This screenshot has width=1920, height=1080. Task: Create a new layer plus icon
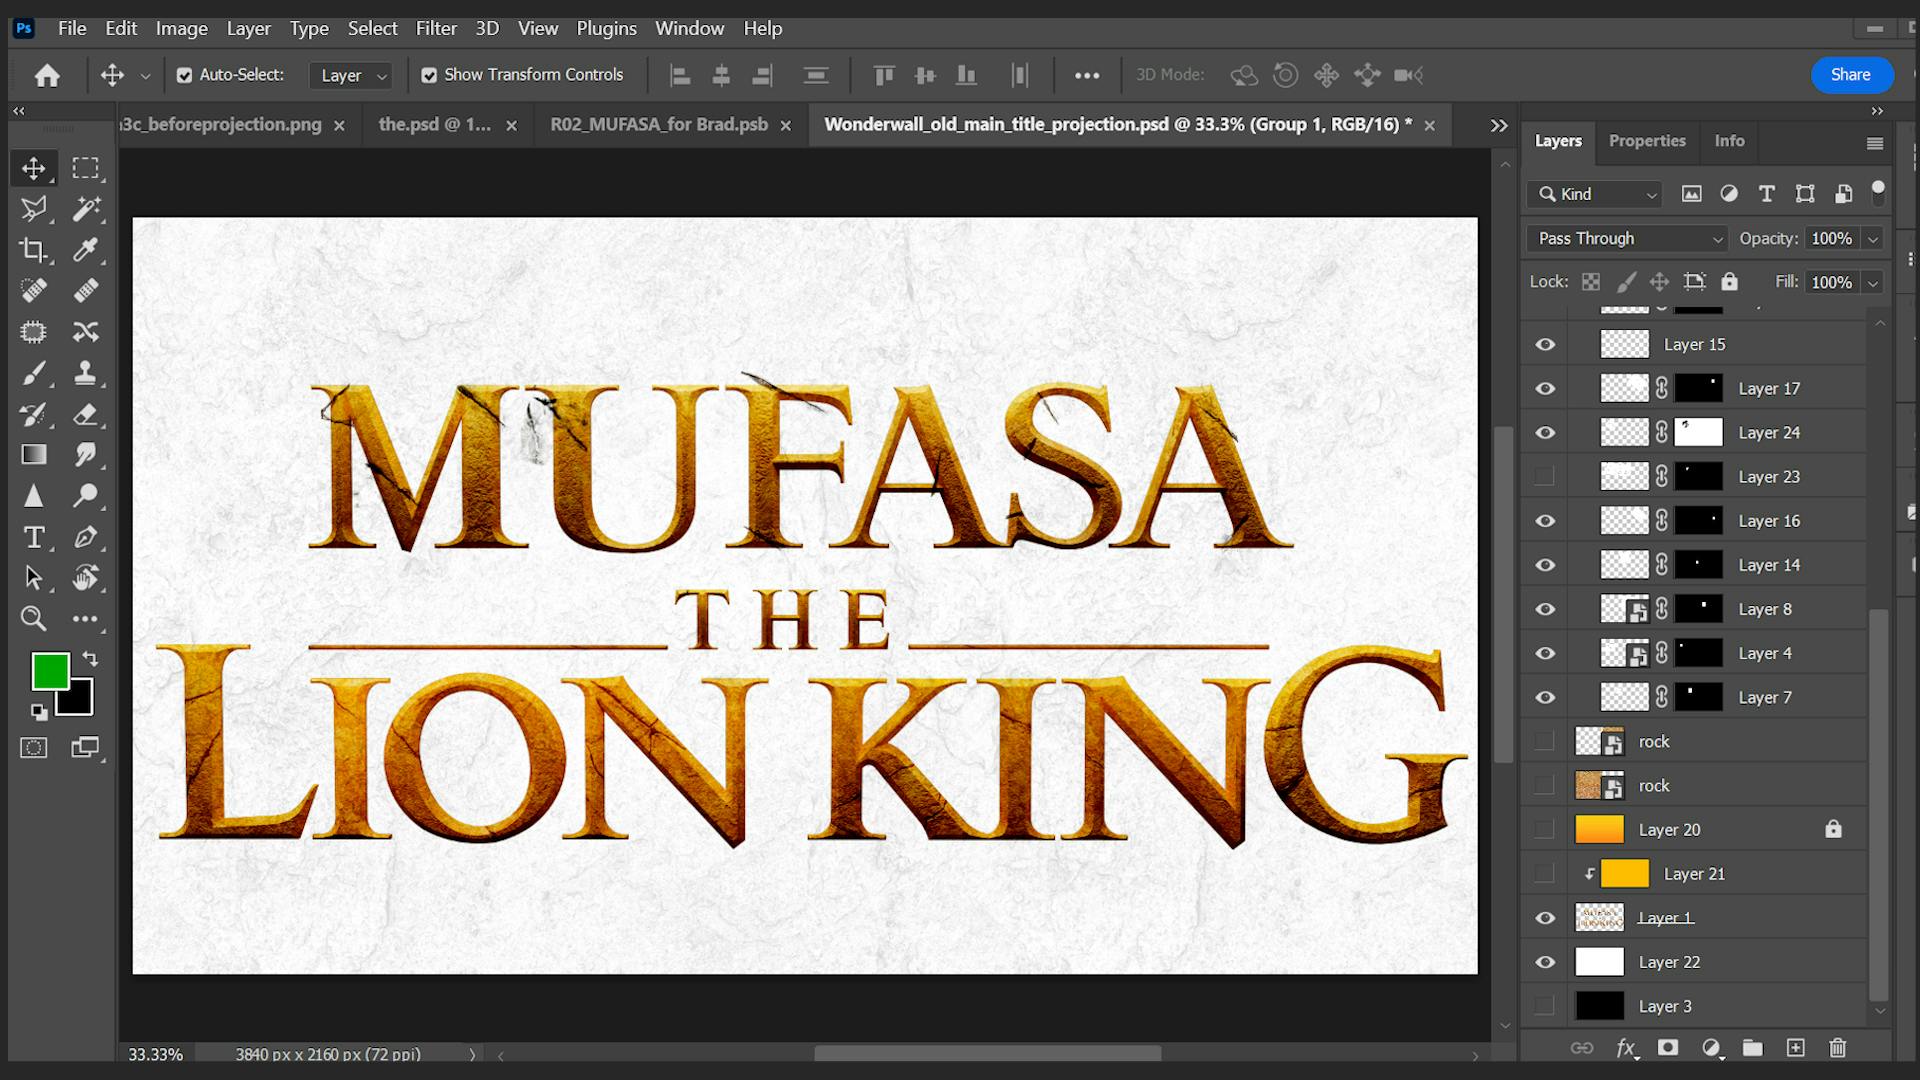tap(1796, 1048)
